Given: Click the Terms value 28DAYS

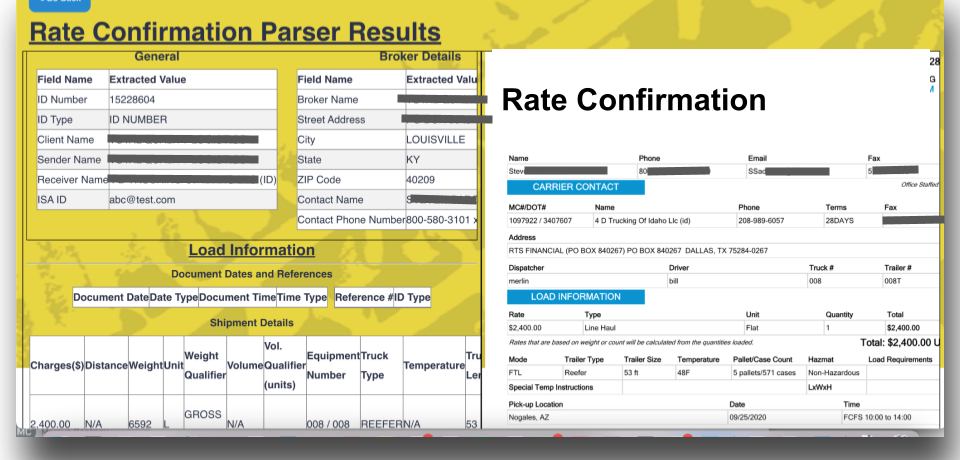Looking at the screenshot, I should pos(838,219).
